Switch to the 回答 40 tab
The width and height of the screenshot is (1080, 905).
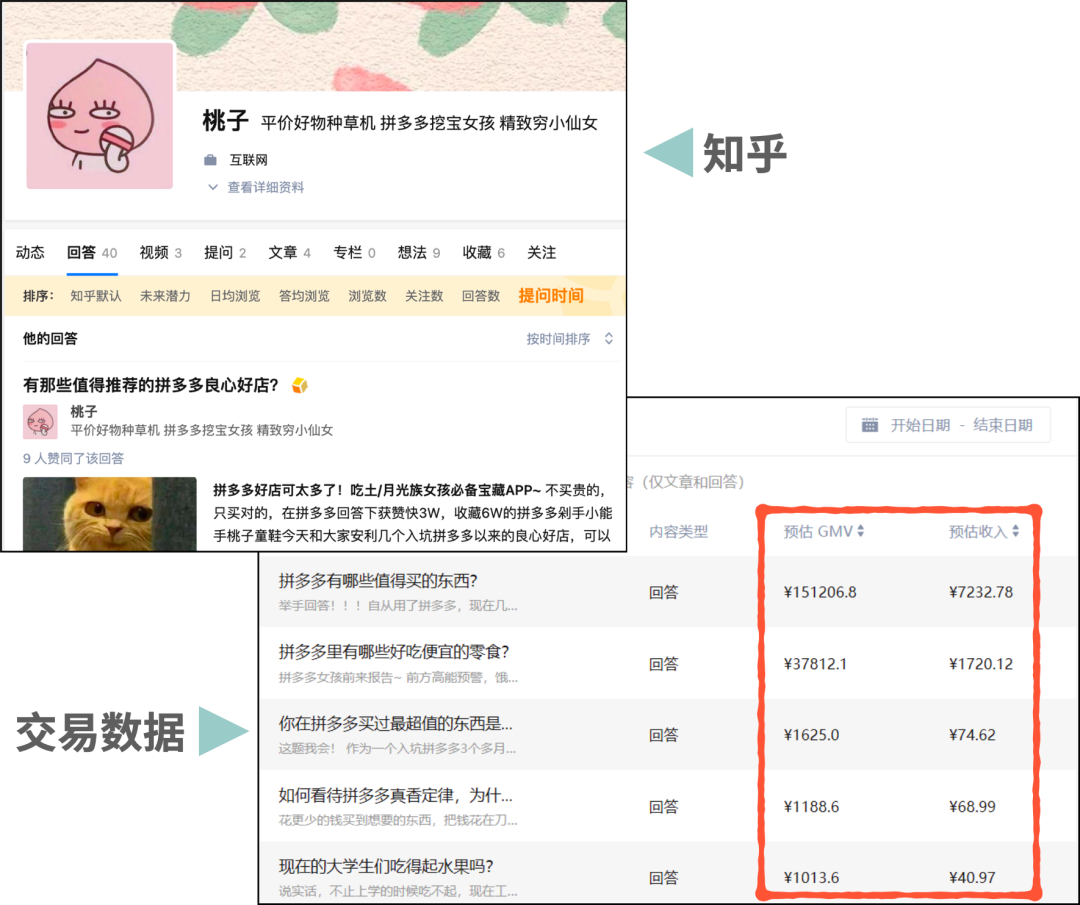92,253
